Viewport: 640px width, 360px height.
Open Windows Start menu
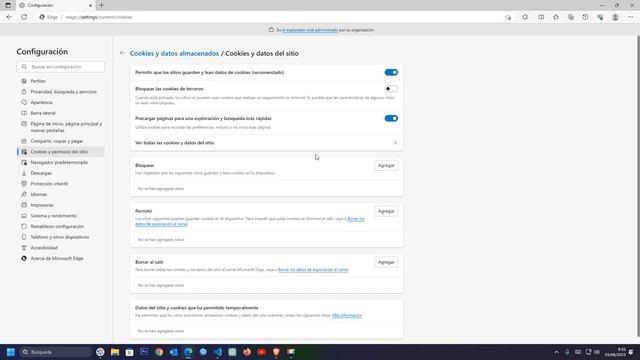click(x=11, y=352)
